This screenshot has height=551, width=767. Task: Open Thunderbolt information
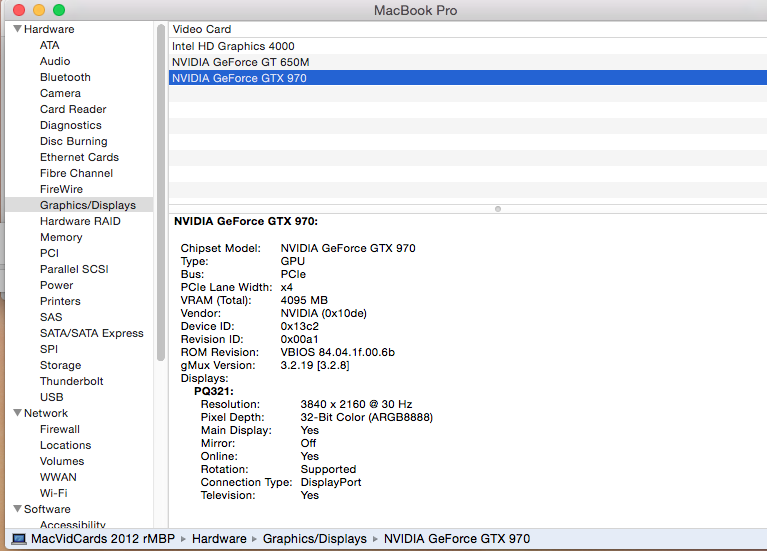pyautogui.click(x=71, y=381)
